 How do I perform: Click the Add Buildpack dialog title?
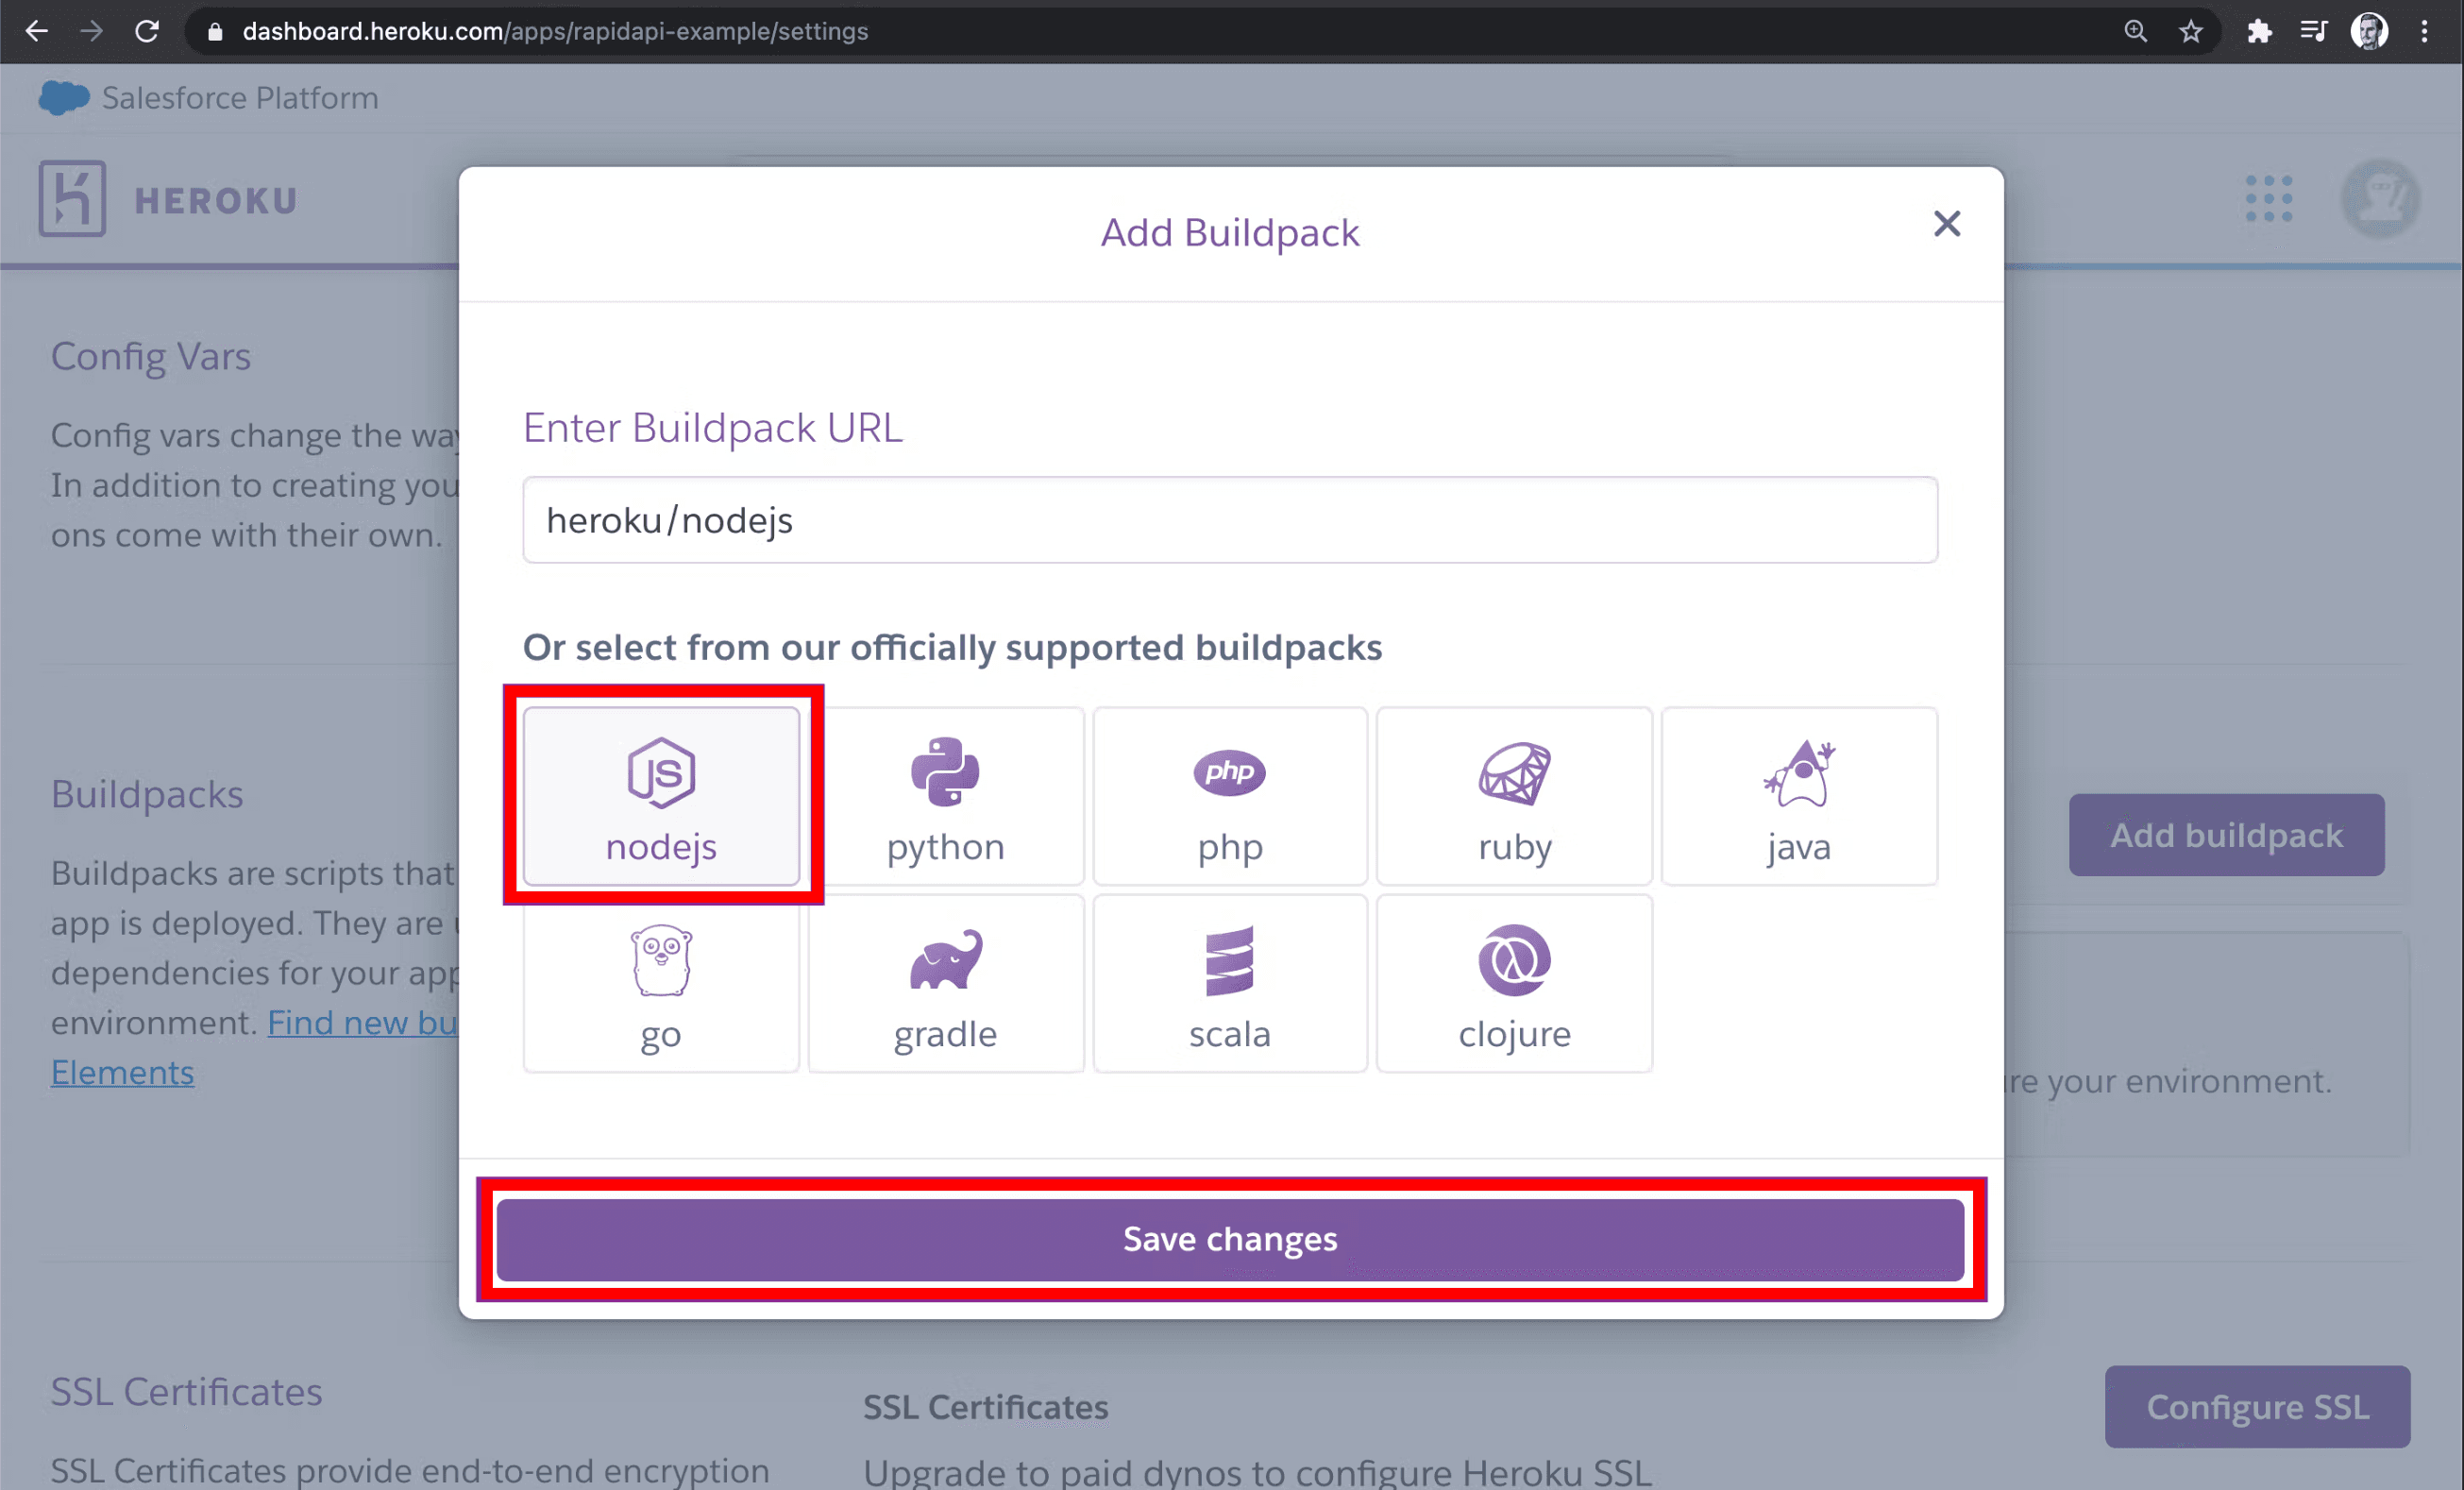point(1230,233)
